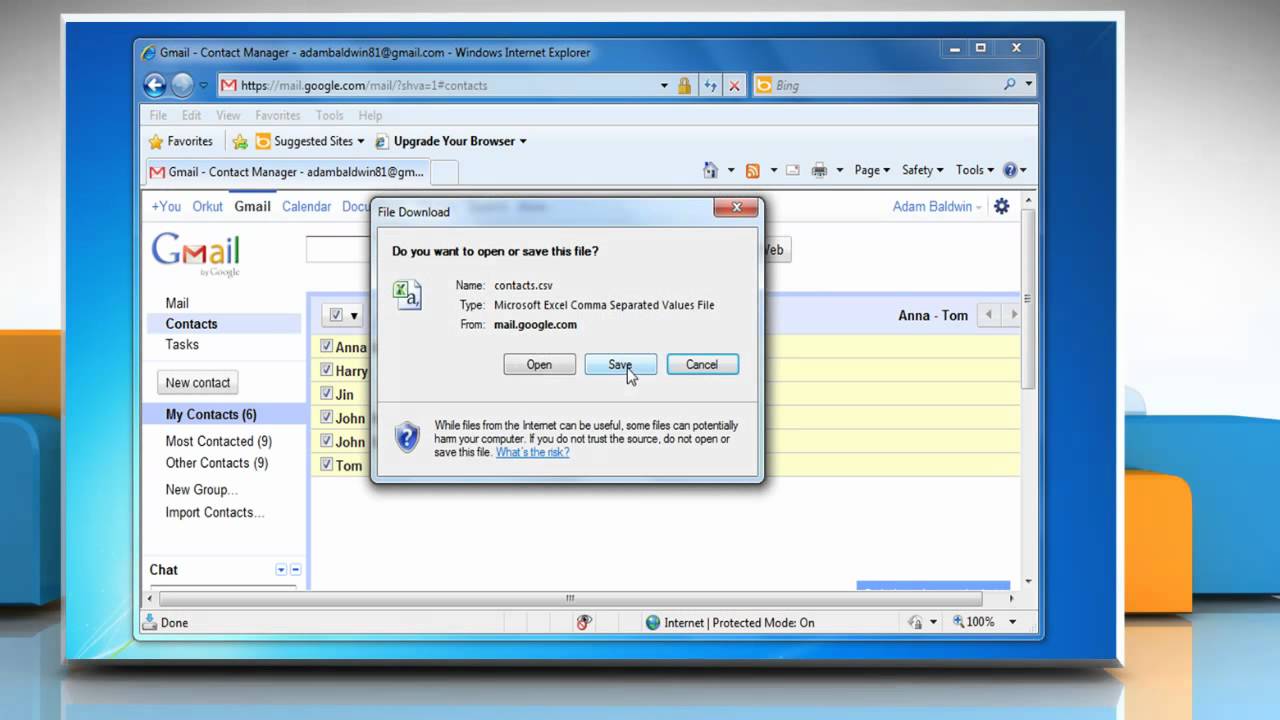Open the Tools command bar dropdown
The image size is (1280, 720).
click(x=975, y=170)
